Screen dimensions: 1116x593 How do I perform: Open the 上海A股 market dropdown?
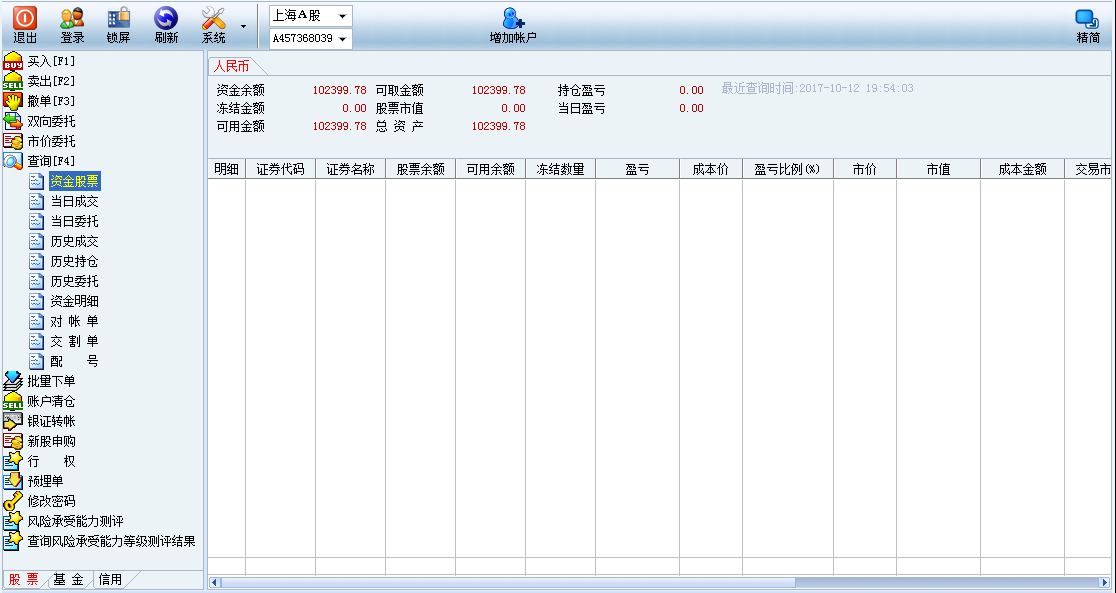[x=310, y=16]
